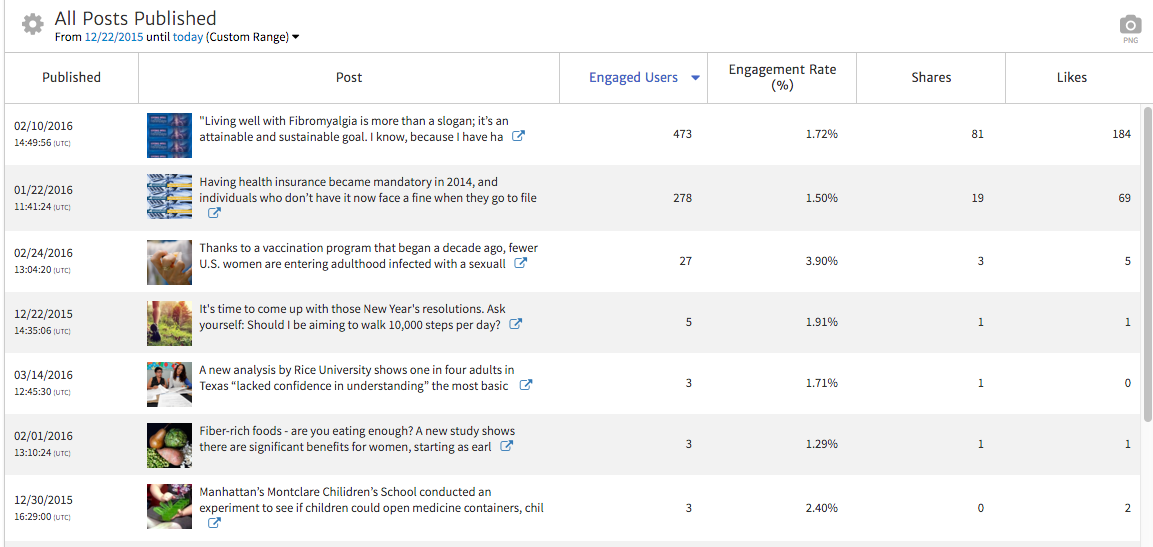Open external link for Montclare Children's School post
Viewport: 1153px width, 547px height.
coord(214,523)
